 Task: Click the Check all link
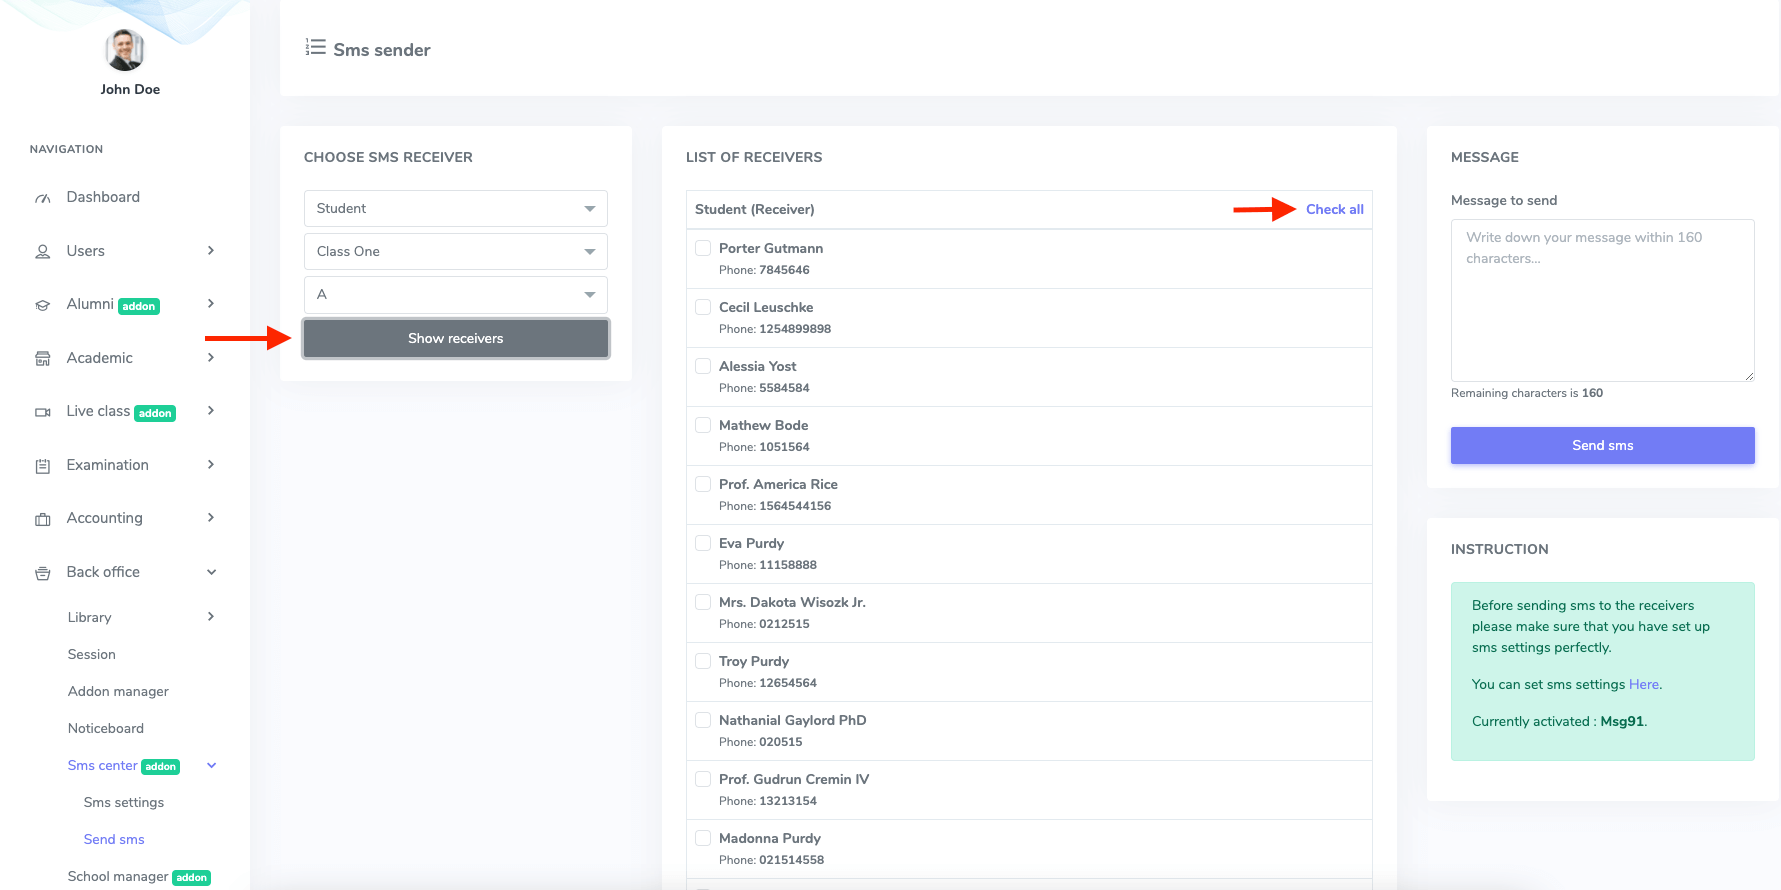(1334, 209)
